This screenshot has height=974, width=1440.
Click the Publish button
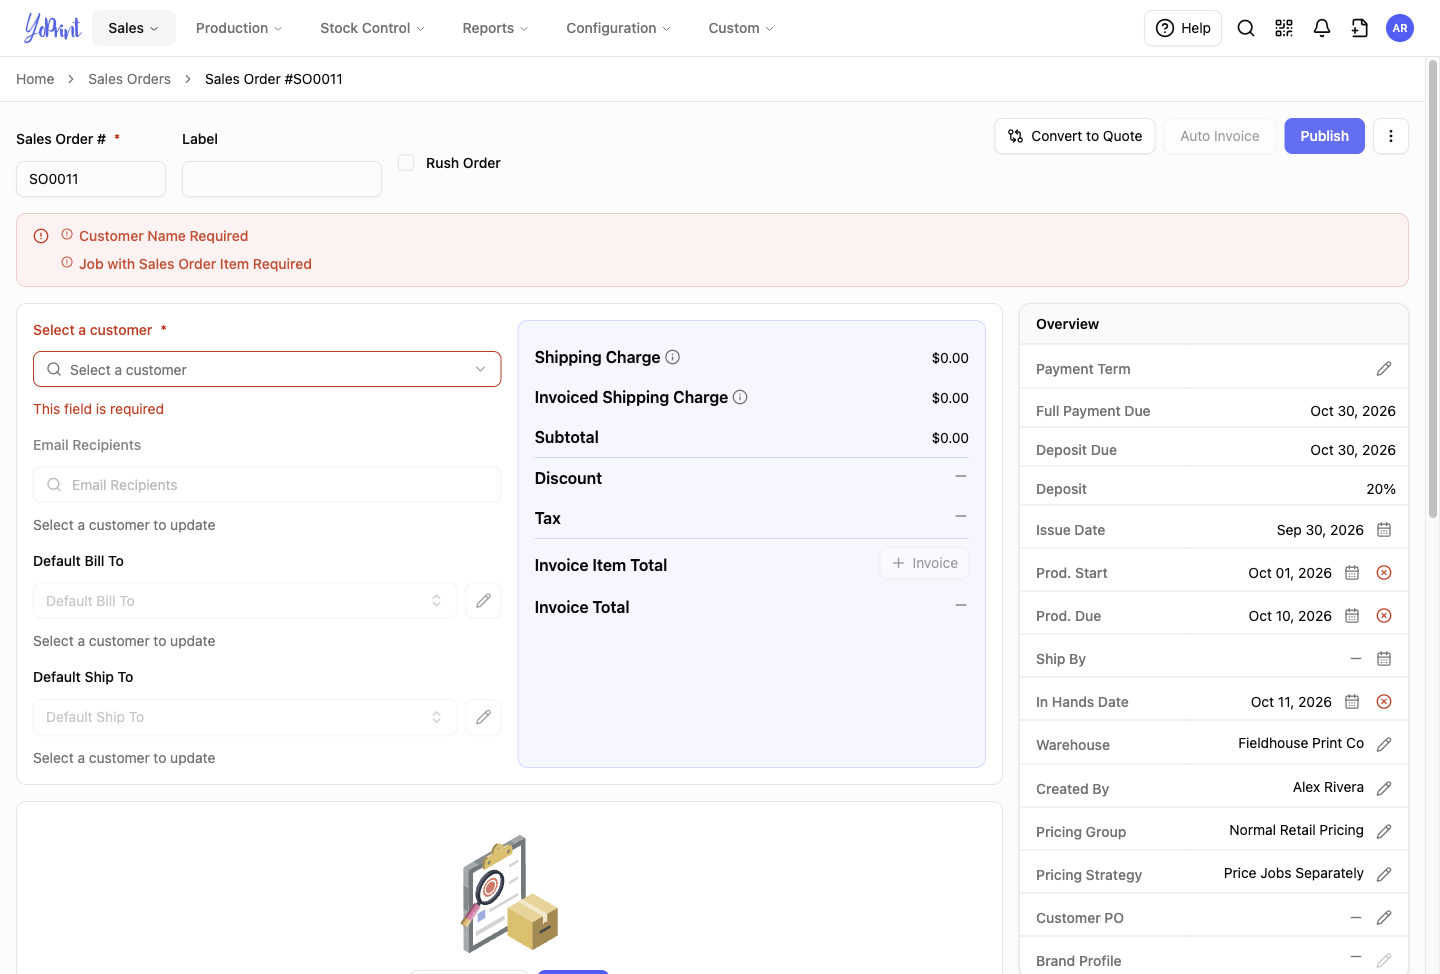click(x=1325, y=136)
